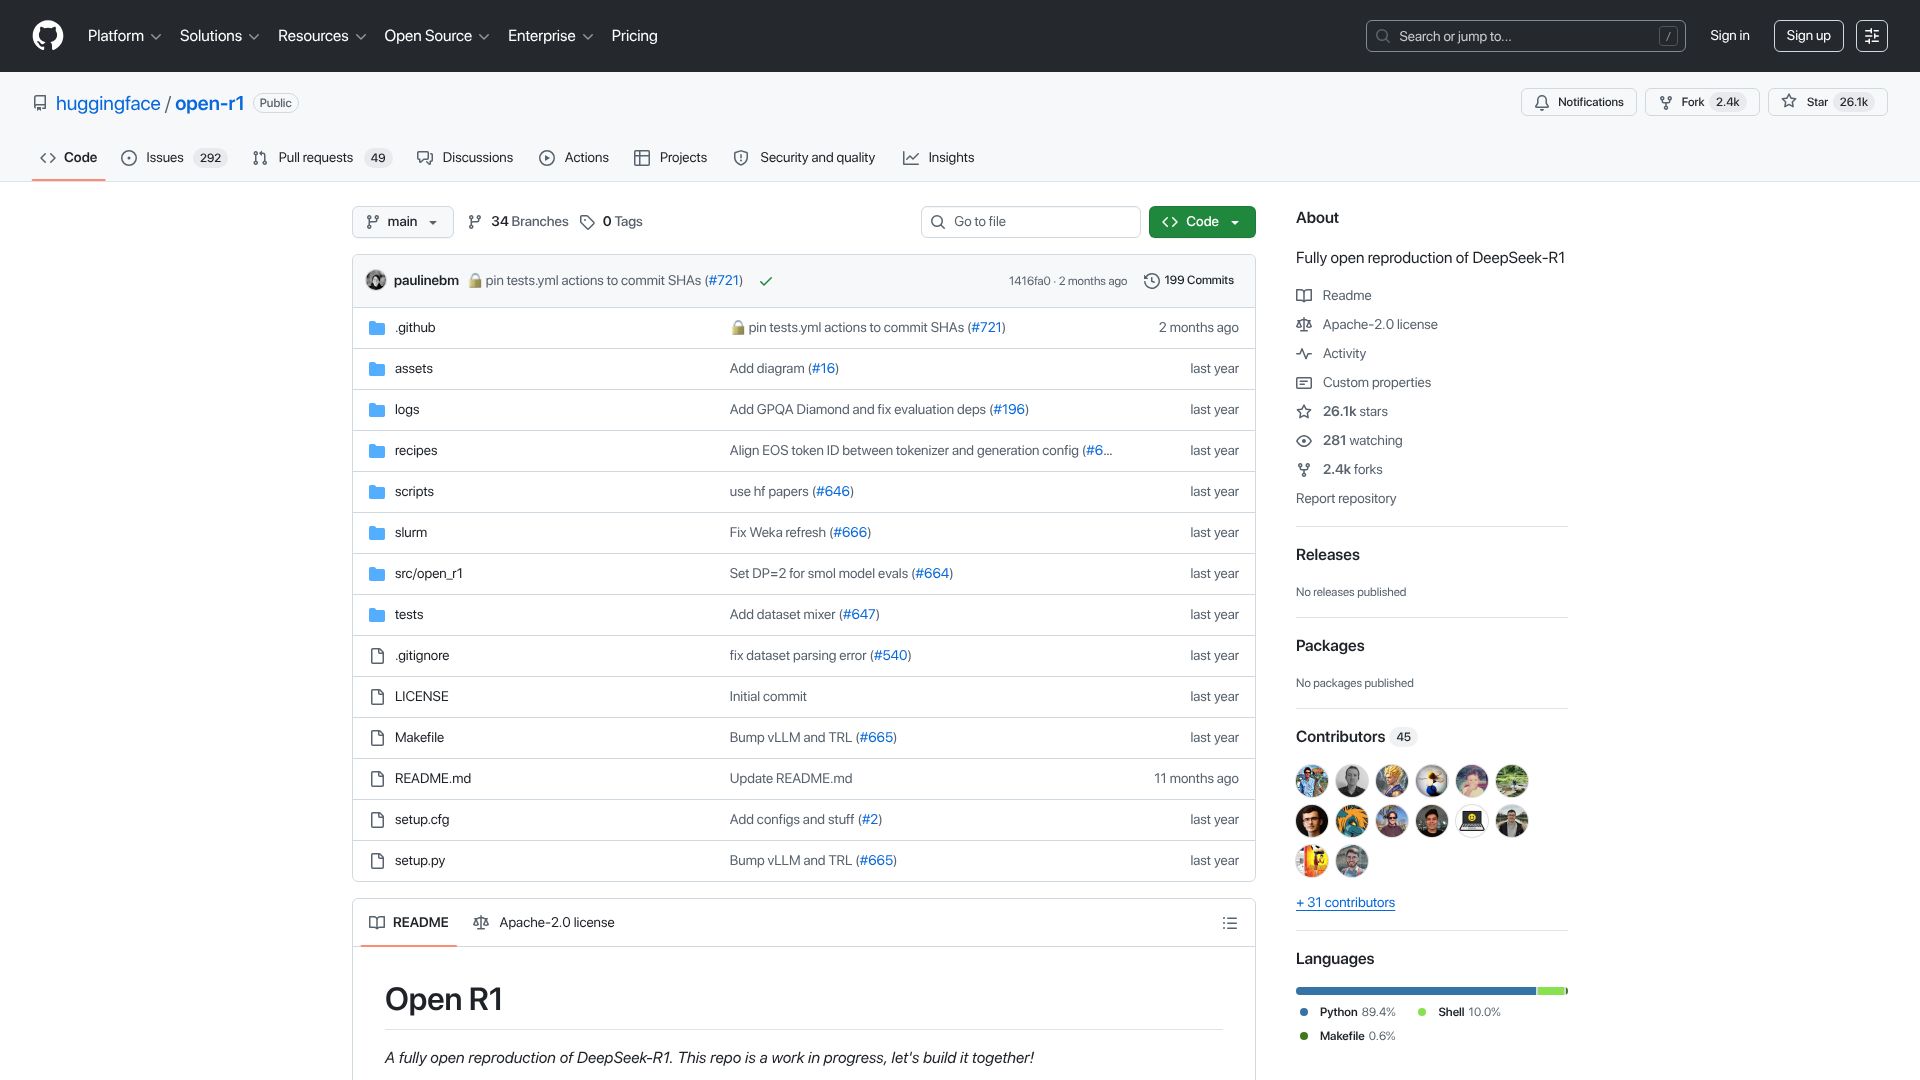Click the commit history clock icon
This screenshot has width=1920, height=1080.
pyautogui.click(x=1152, y=281)
